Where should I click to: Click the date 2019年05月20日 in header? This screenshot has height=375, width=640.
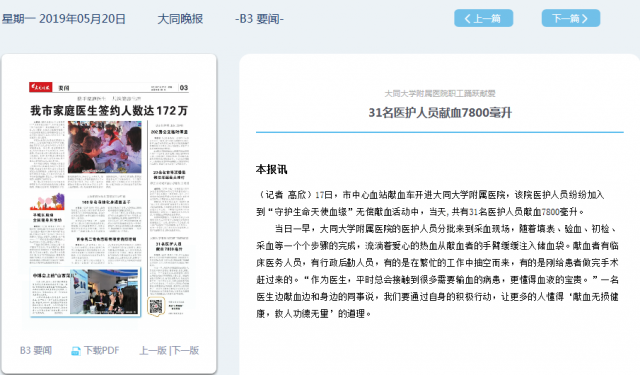tap(82, 19)
